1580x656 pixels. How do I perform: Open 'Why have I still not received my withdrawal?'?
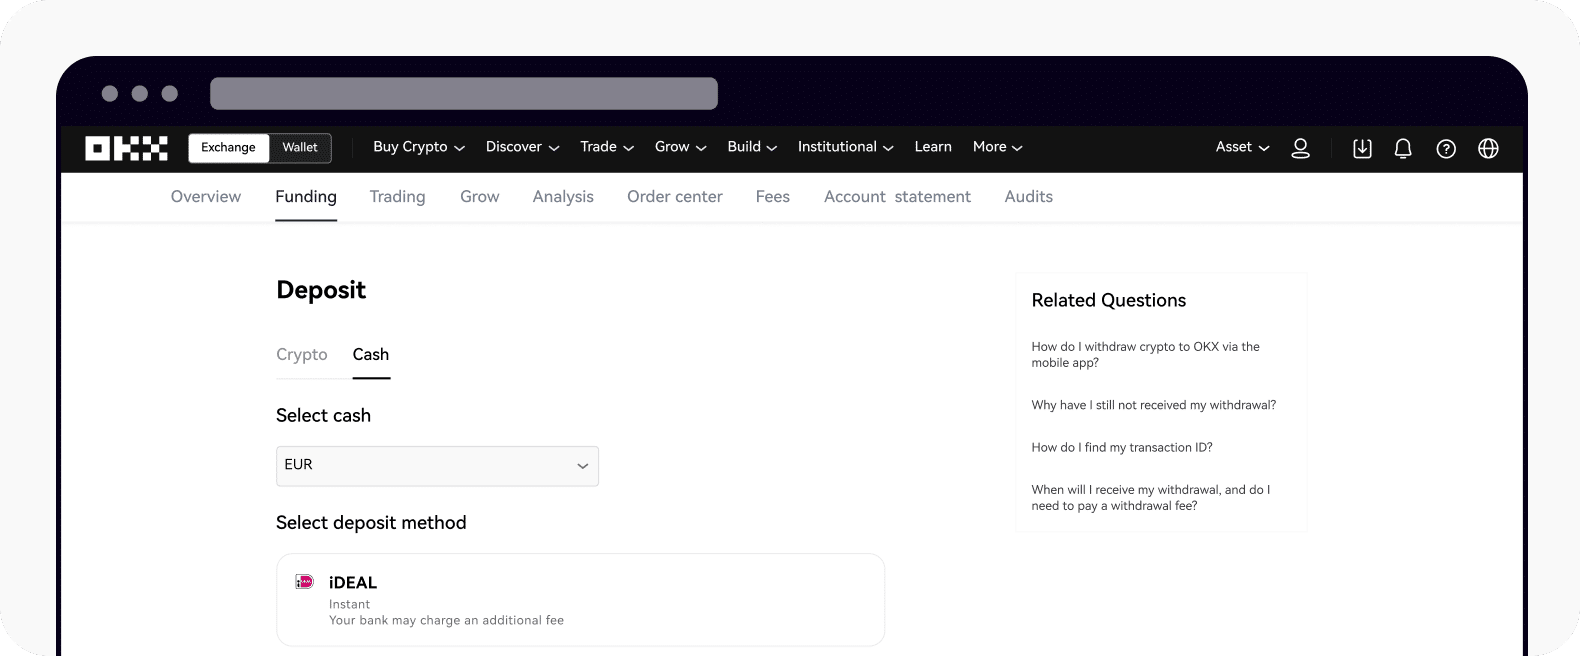[1154, 405]
